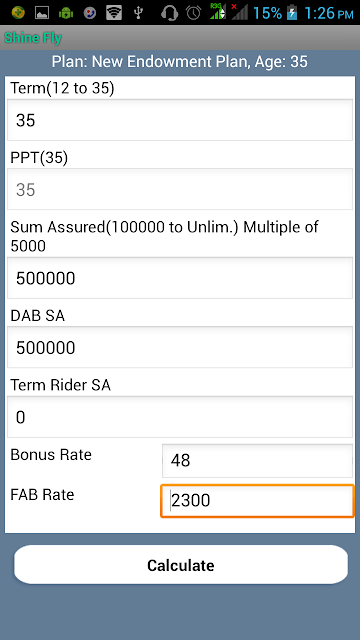Focus the Term field showing 35

pos(180,120)
